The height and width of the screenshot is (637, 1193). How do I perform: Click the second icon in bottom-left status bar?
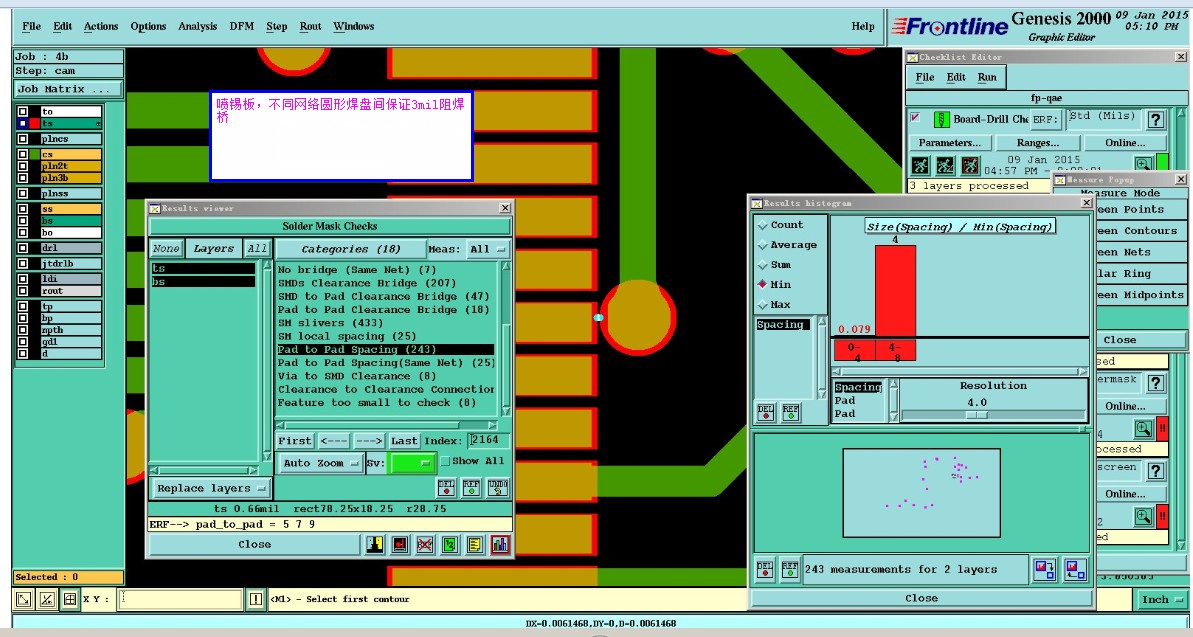point(46,600)
